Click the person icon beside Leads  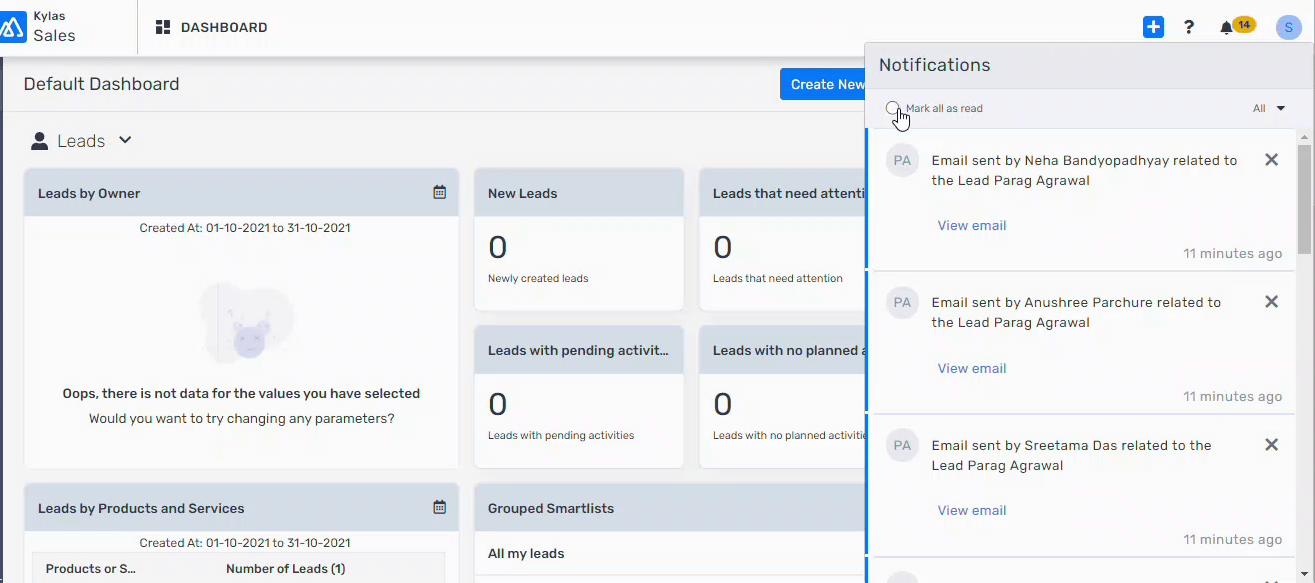(x=40, y=141)
